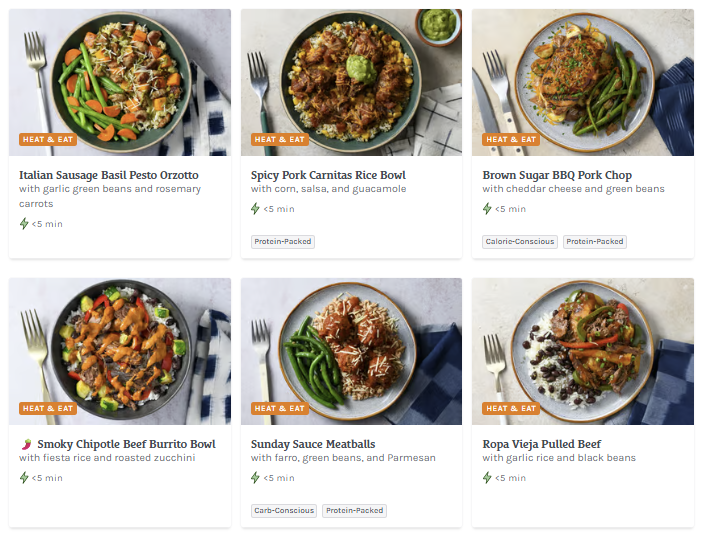Click lightning icon on Smoky Chipotle Beef card
The image size is (703, 535).
tap(24, 478)
